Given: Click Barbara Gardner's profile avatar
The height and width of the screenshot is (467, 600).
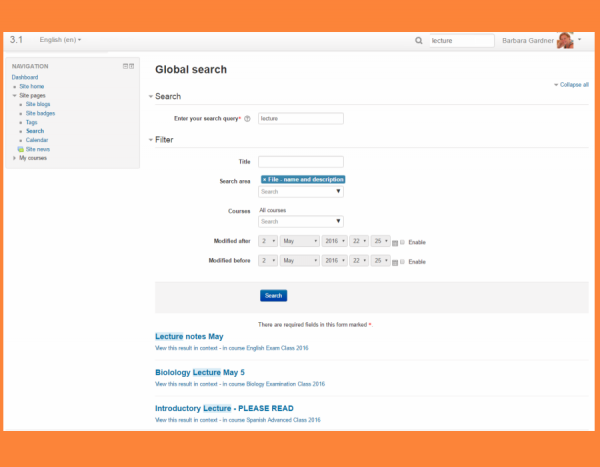Looking at the screenshot, I should click(565, 41).
